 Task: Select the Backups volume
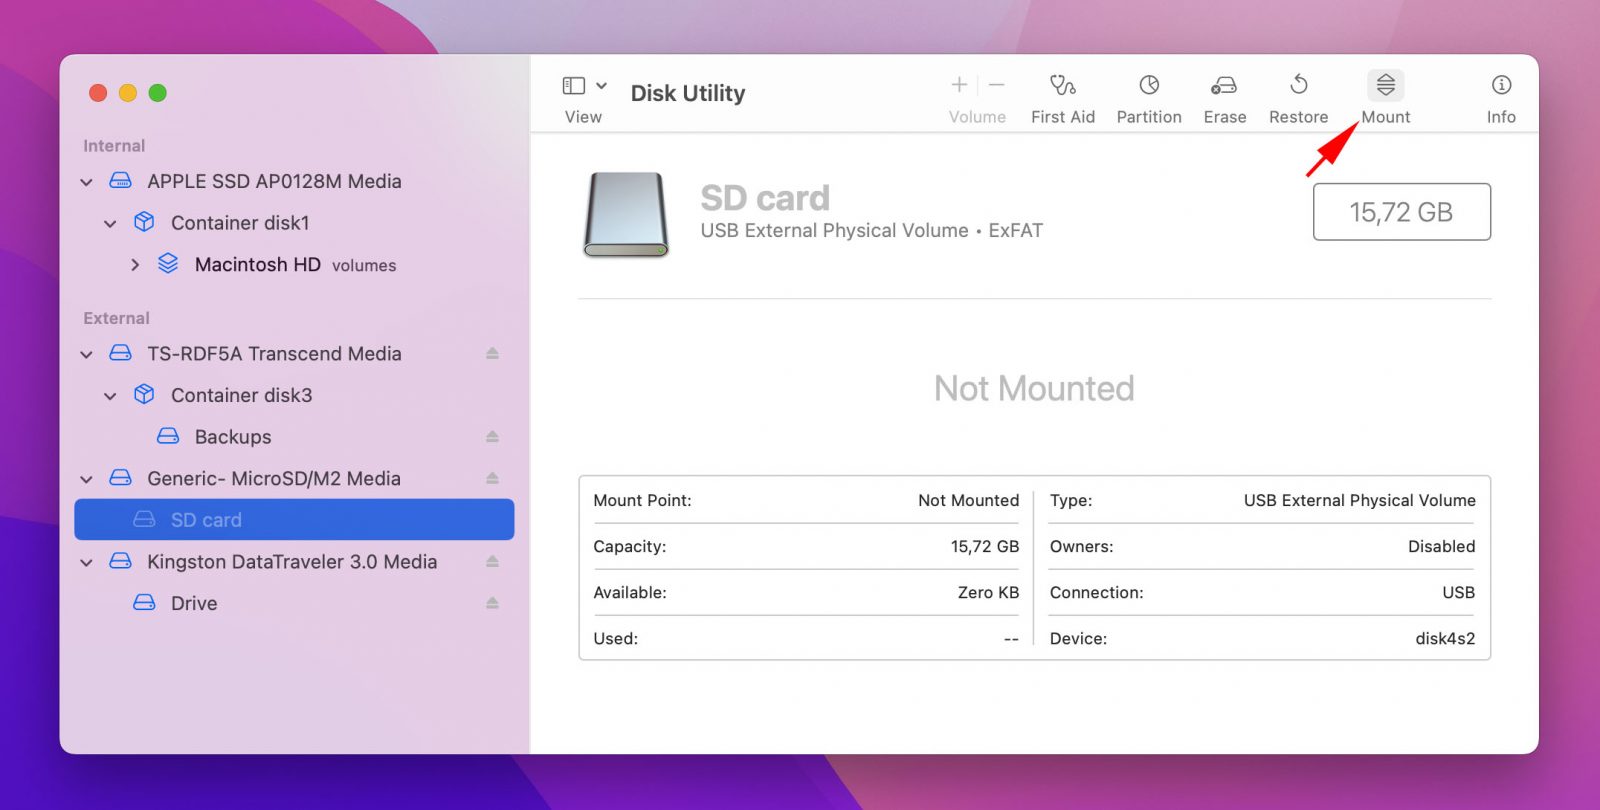click(x=294, y=436)
